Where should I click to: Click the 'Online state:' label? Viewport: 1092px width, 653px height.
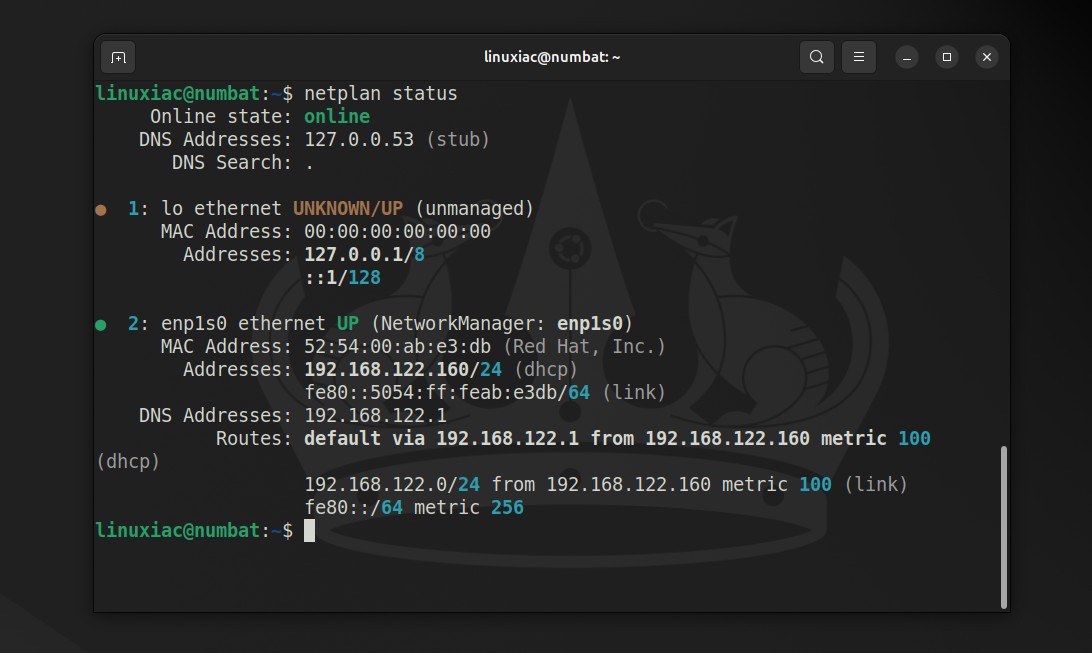point(221,116)
